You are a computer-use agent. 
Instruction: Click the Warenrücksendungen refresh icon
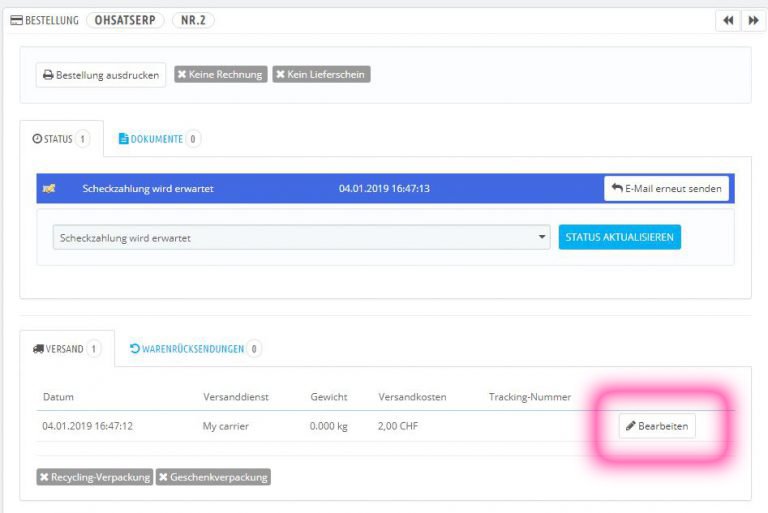click(135, 348)
